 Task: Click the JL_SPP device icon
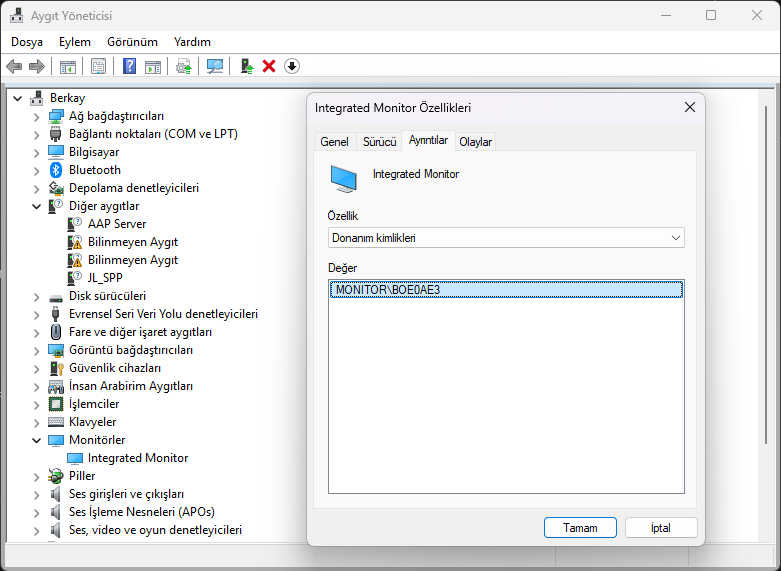click(75, 278)
